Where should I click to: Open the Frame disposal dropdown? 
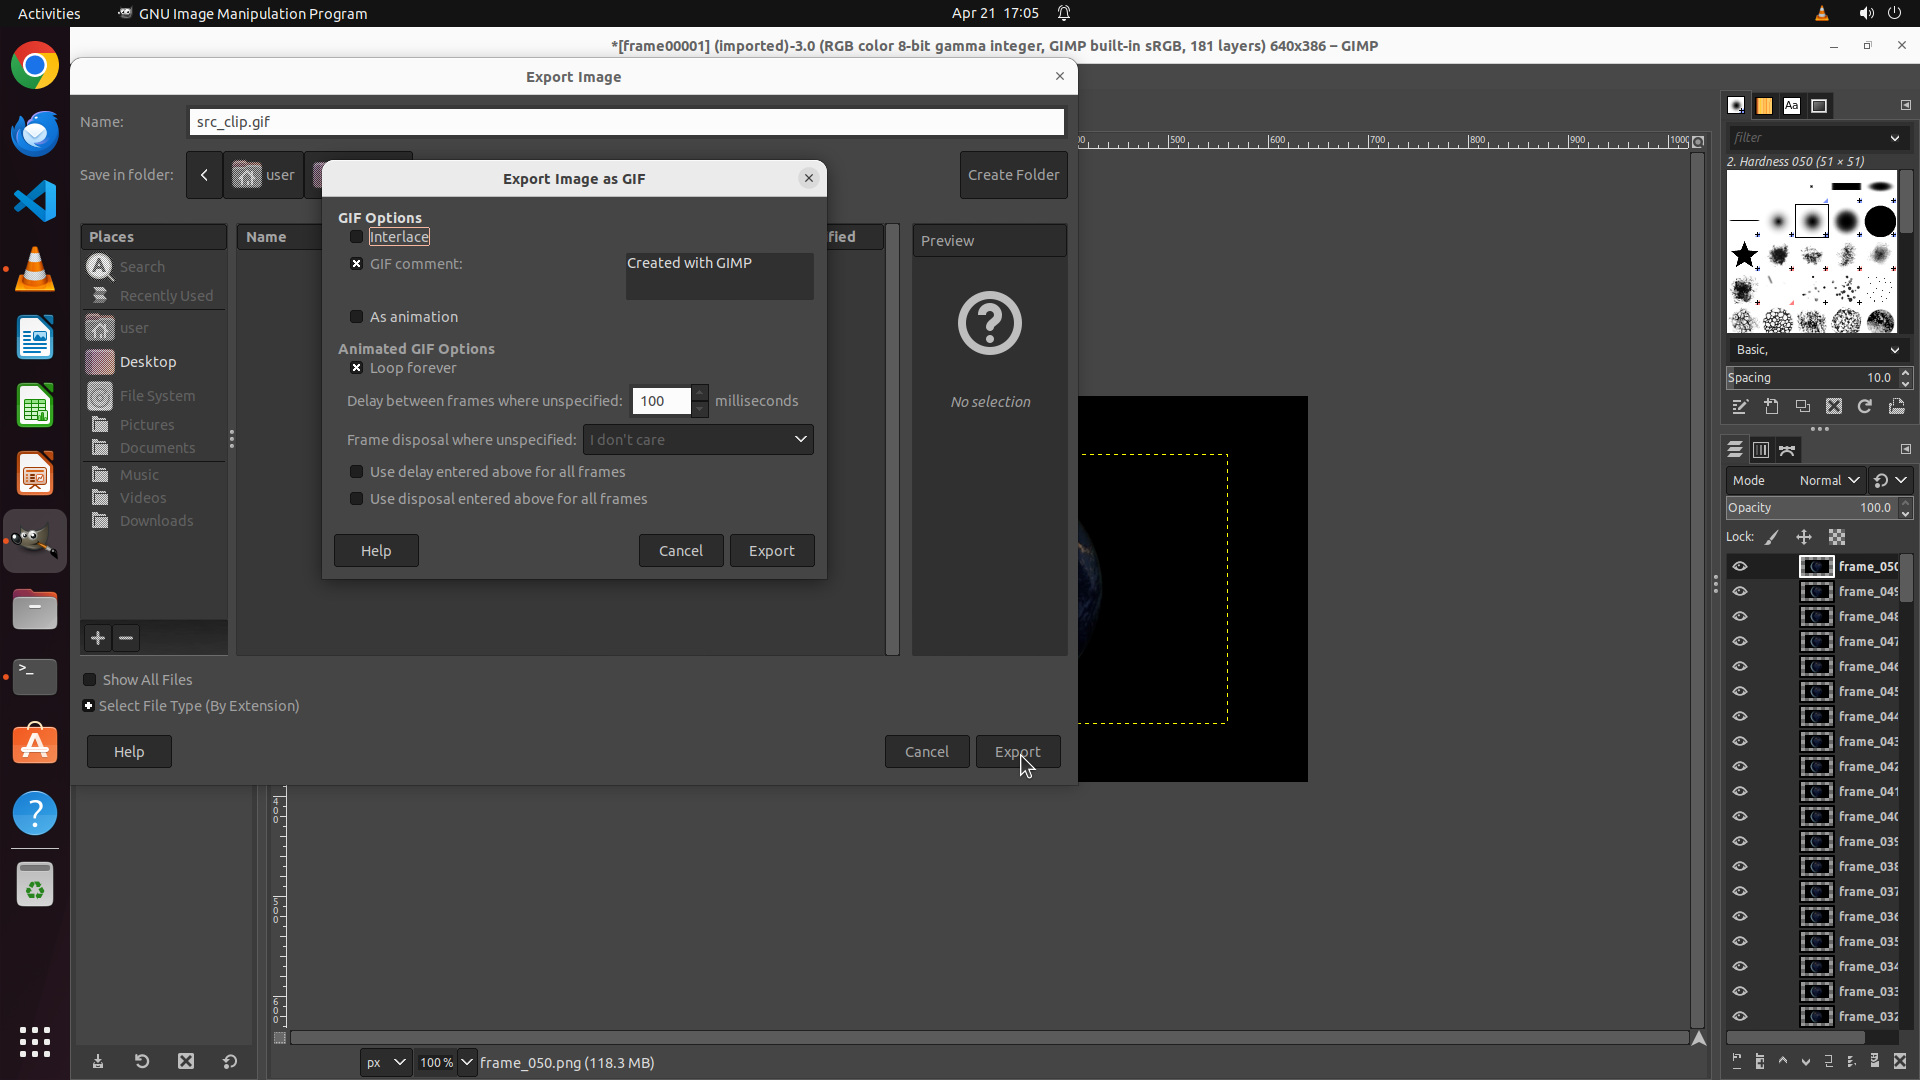point(698,440)
